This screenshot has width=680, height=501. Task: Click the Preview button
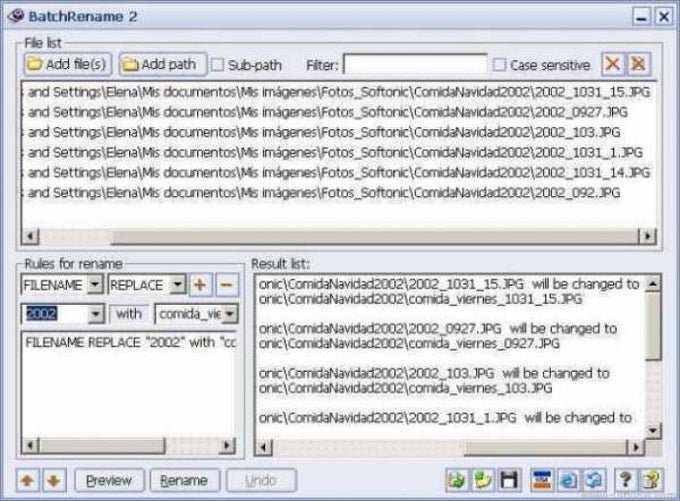[109, 480]
